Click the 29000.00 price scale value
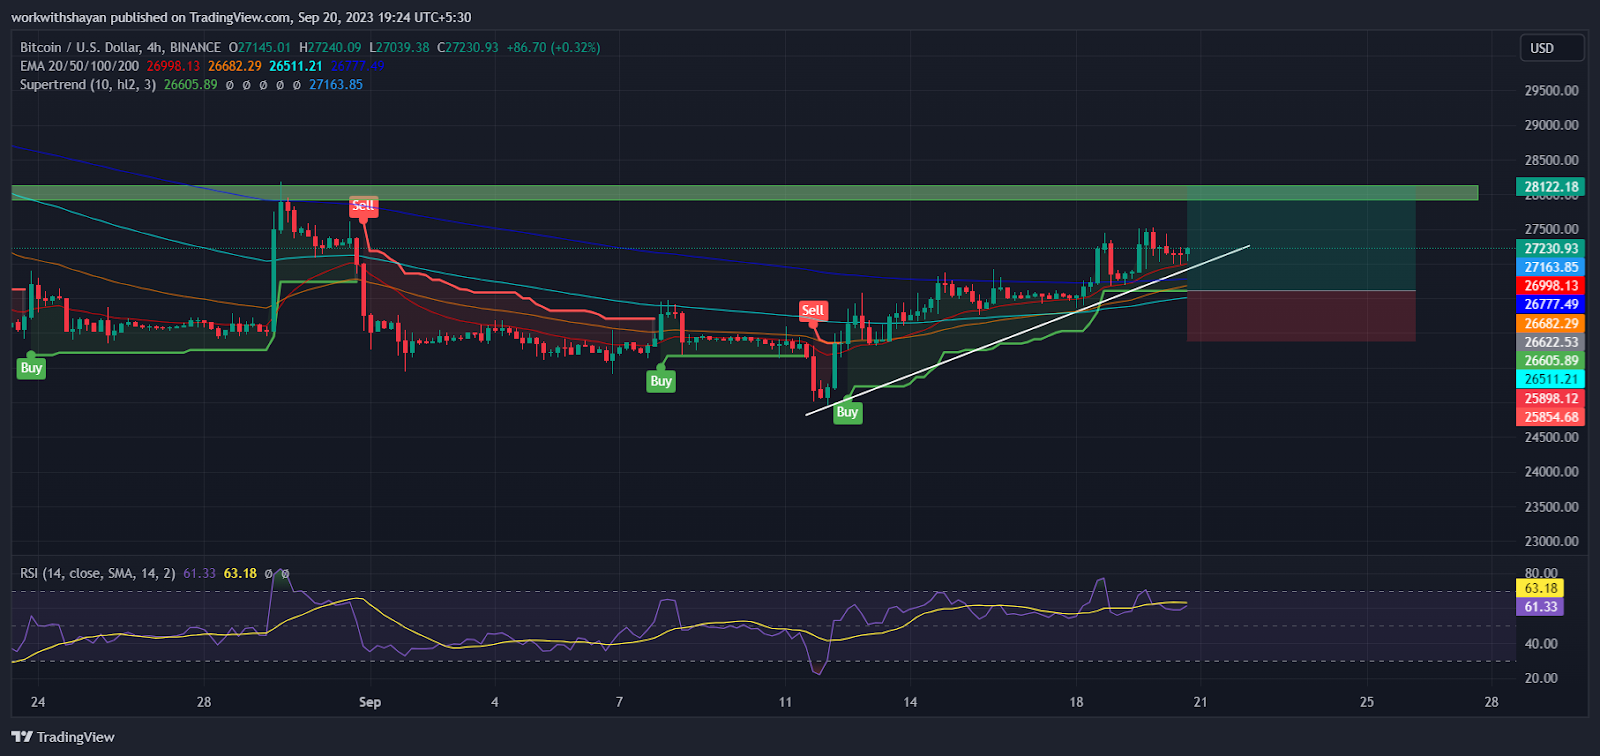 [x=1551, y=126]
